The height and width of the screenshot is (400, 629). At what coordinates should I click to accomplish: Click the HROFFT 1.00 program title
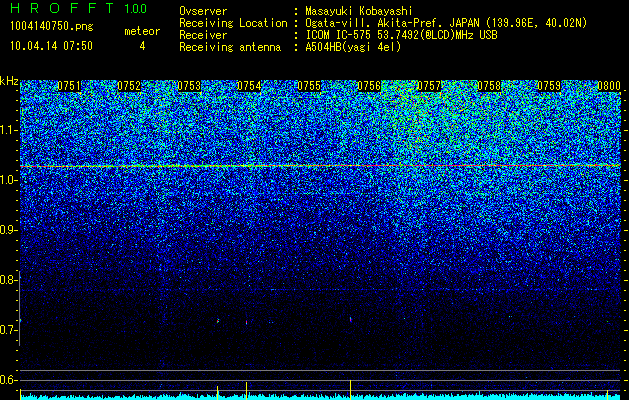click(x=78, y=8)
